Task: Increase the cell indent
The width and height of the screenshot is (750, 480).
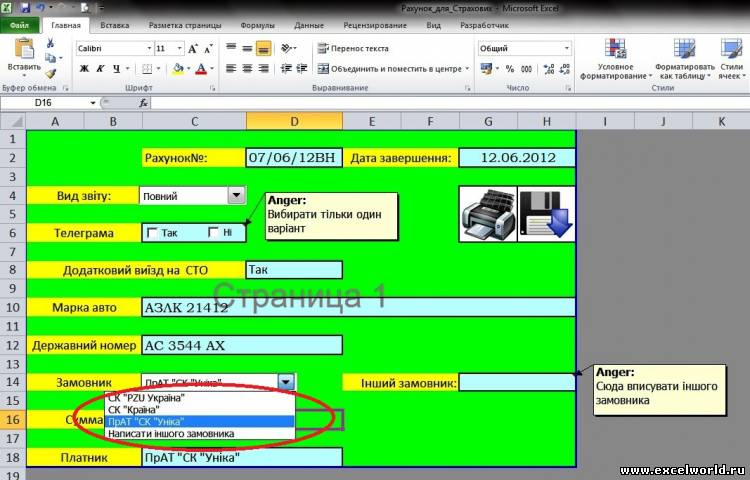Action: point(302,69)
